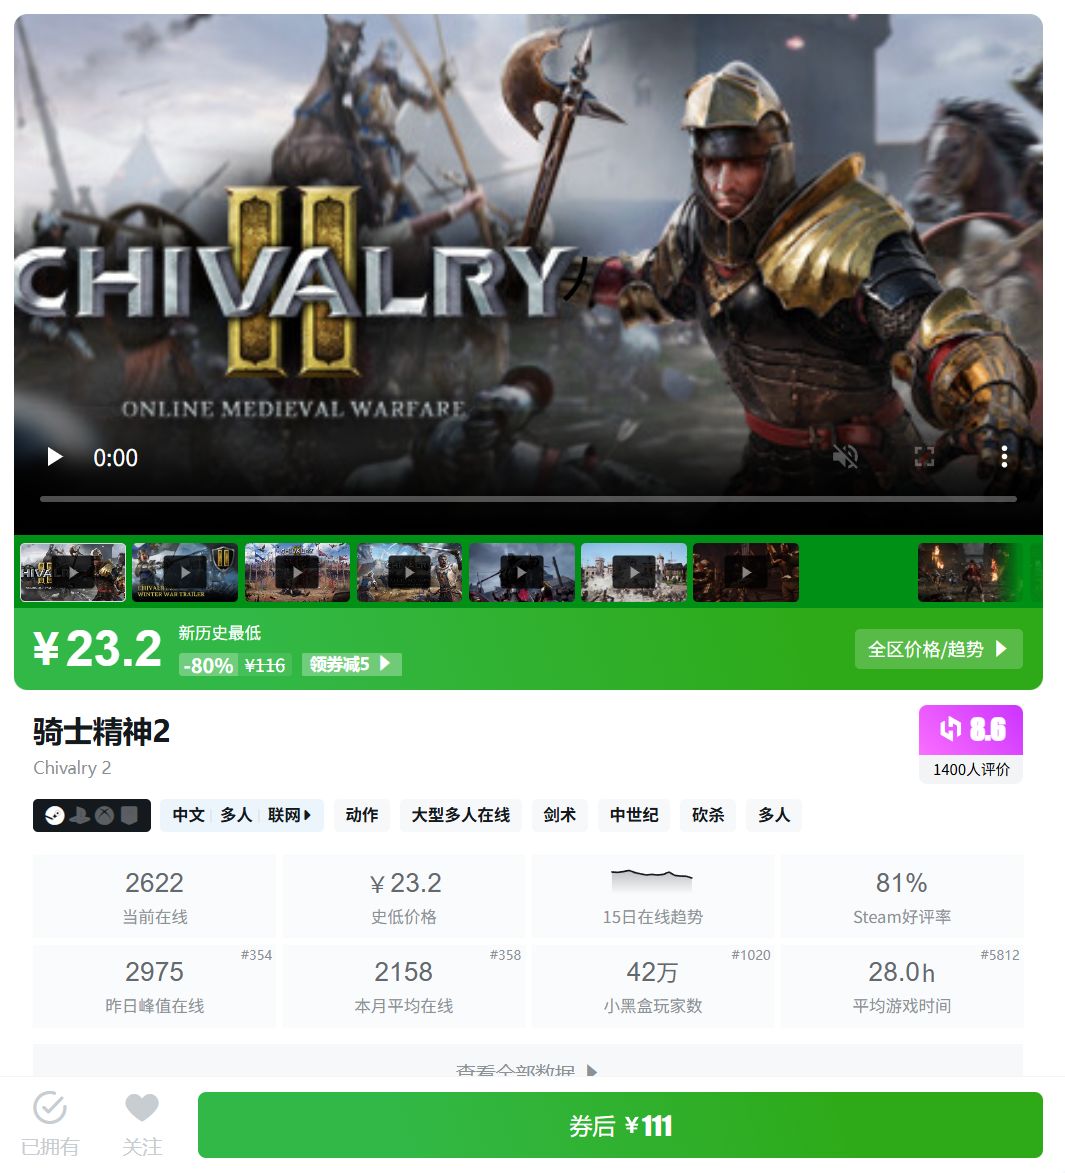Select the 大型多人在线 tag
1065x1173 pixels.
pos(461,815)
